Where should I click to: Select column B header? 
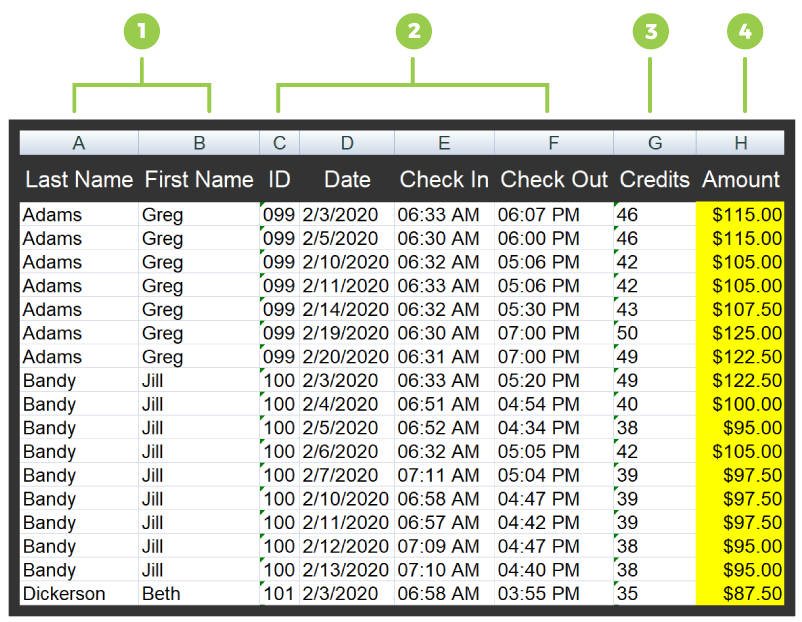(199, 143)
